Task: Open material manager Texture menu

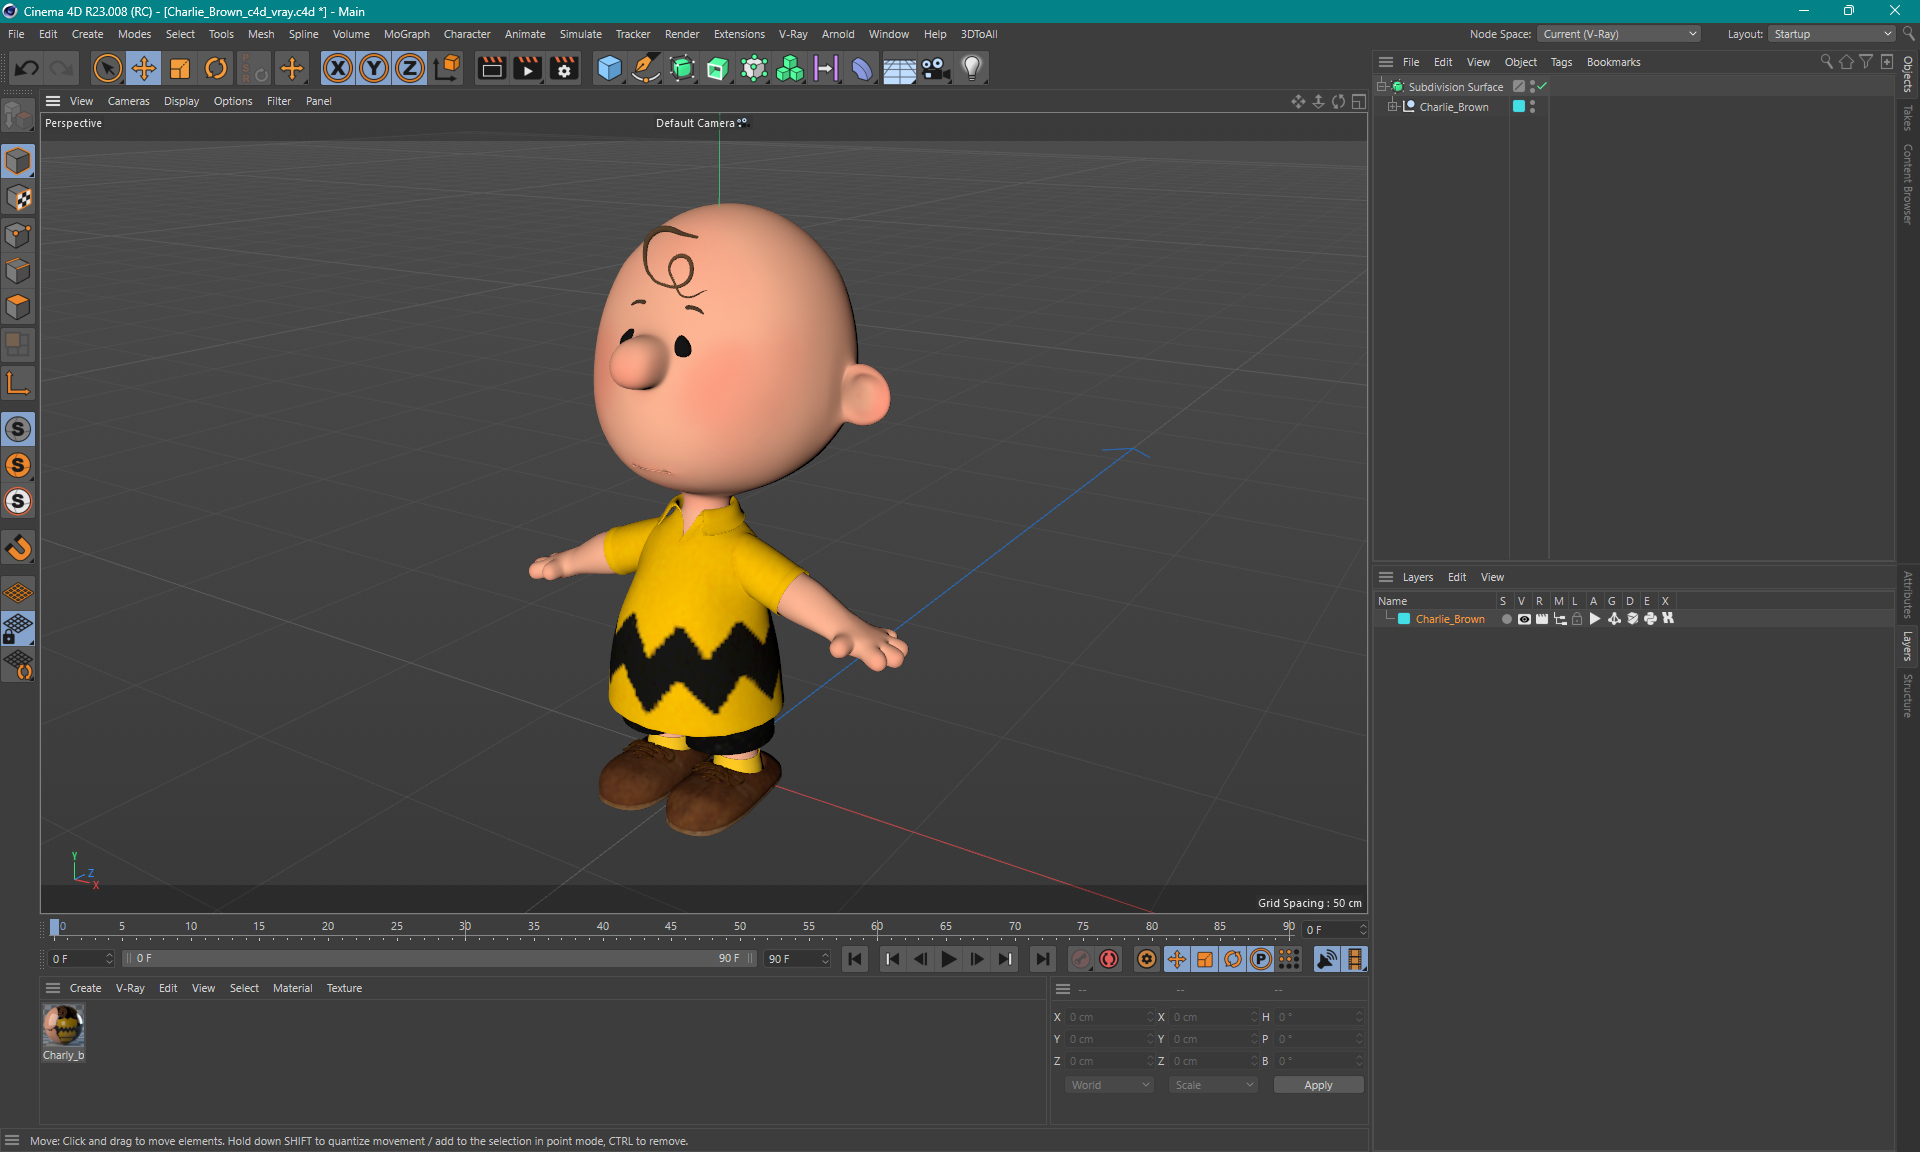Action: [344, 988]
